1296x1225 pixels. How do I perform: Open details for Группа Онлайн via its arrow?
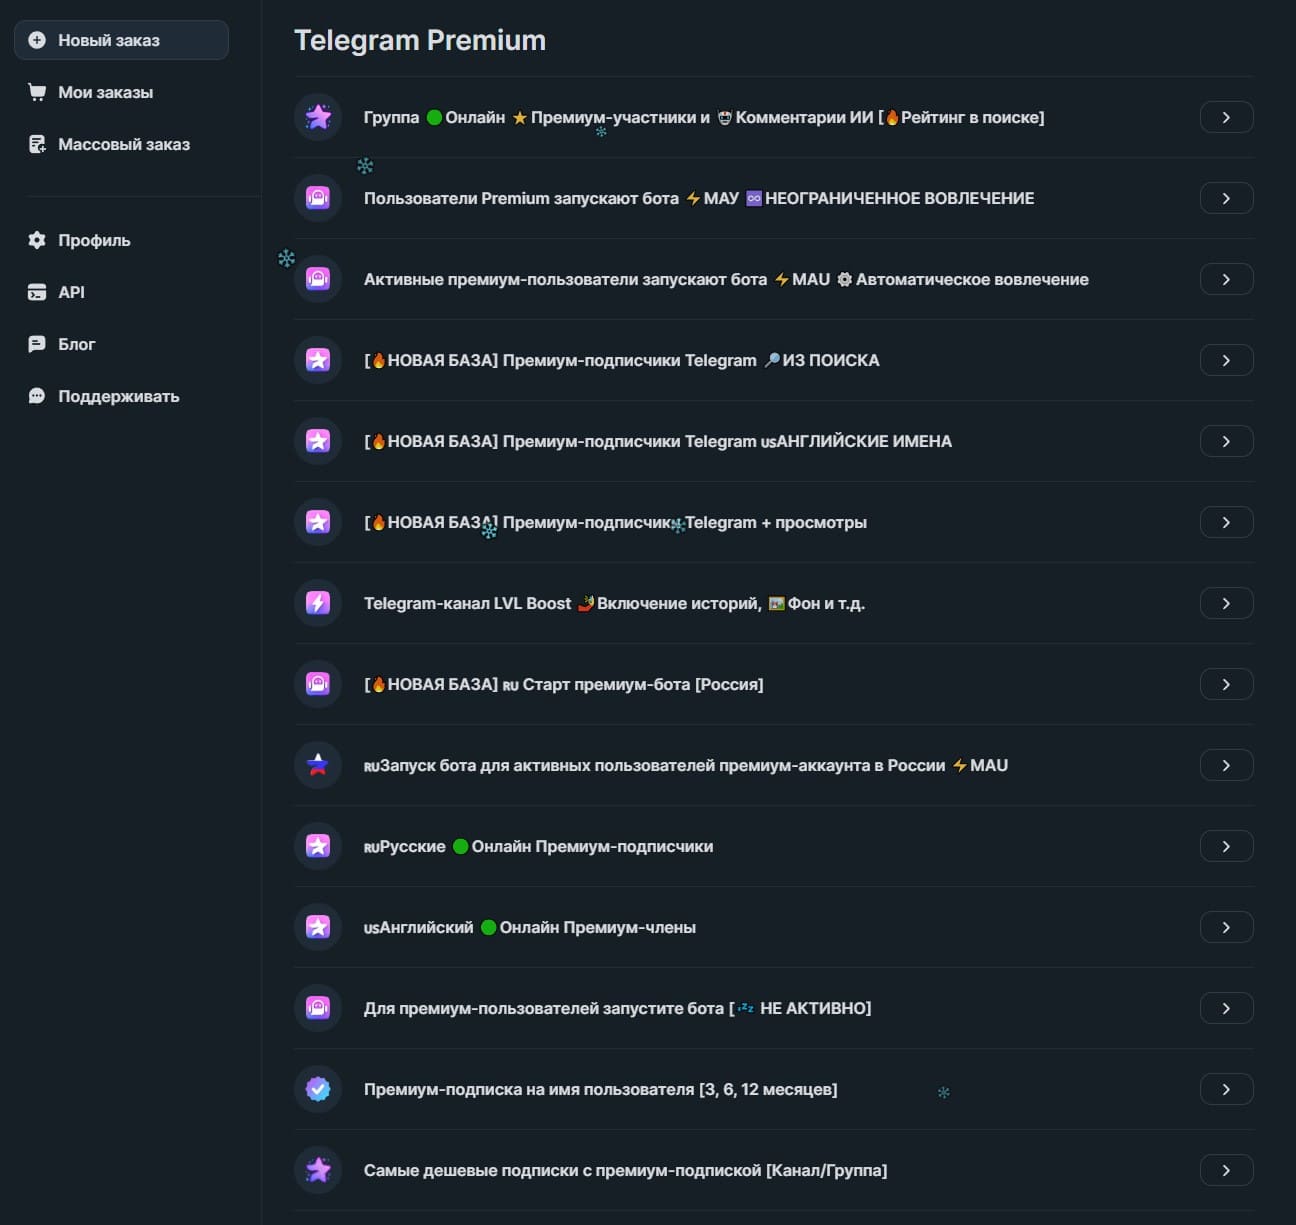pos(1226,117)
